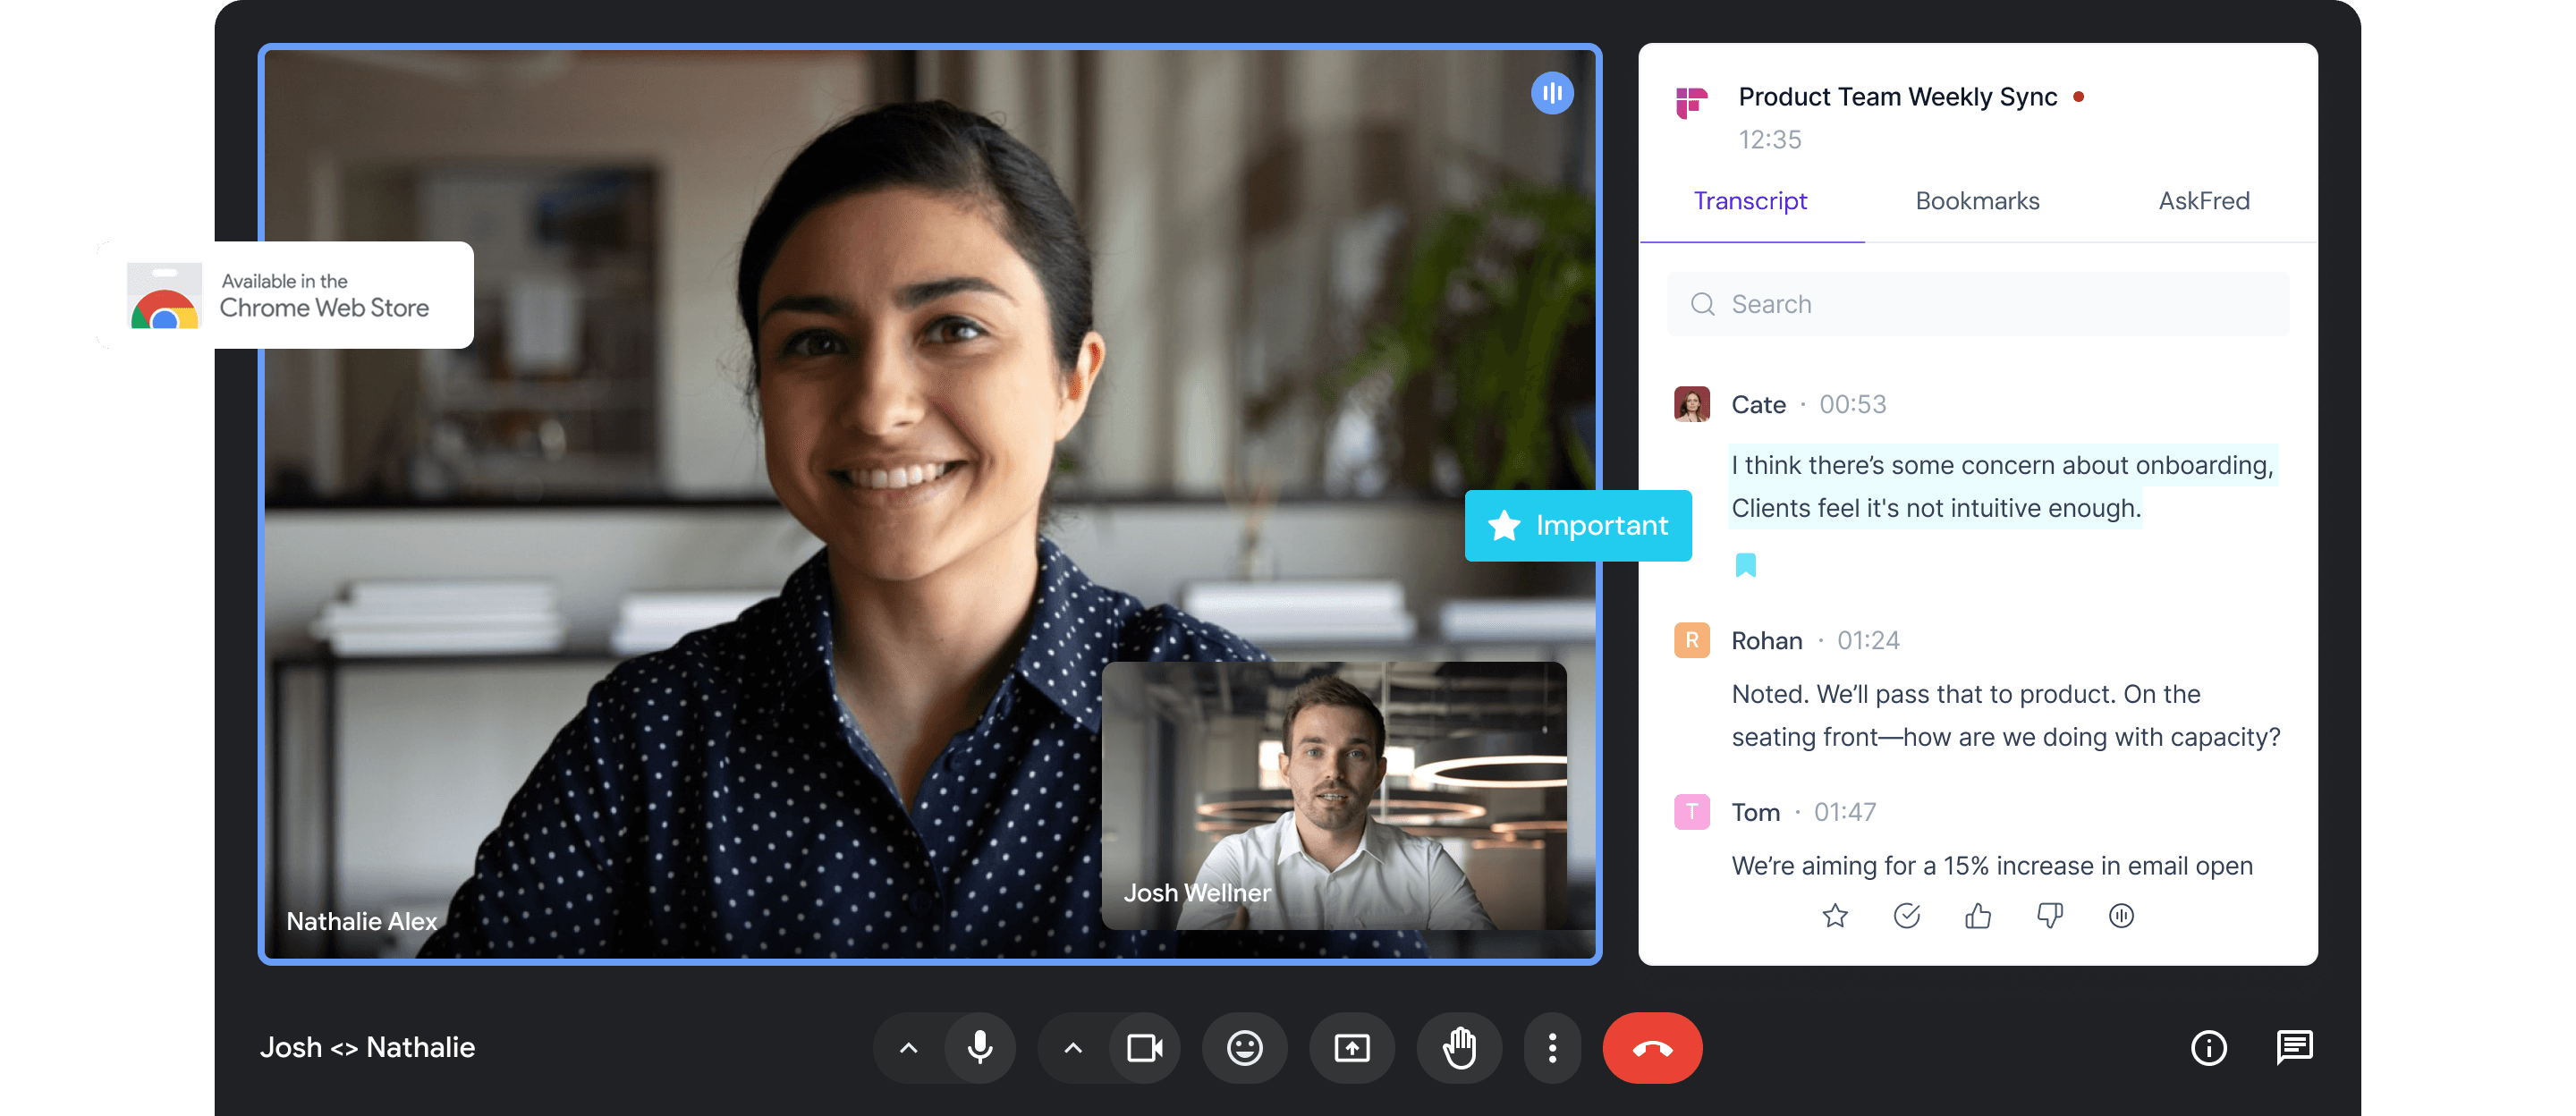
Task: Open the in-call chat panel
Action: [2293, 1047]
